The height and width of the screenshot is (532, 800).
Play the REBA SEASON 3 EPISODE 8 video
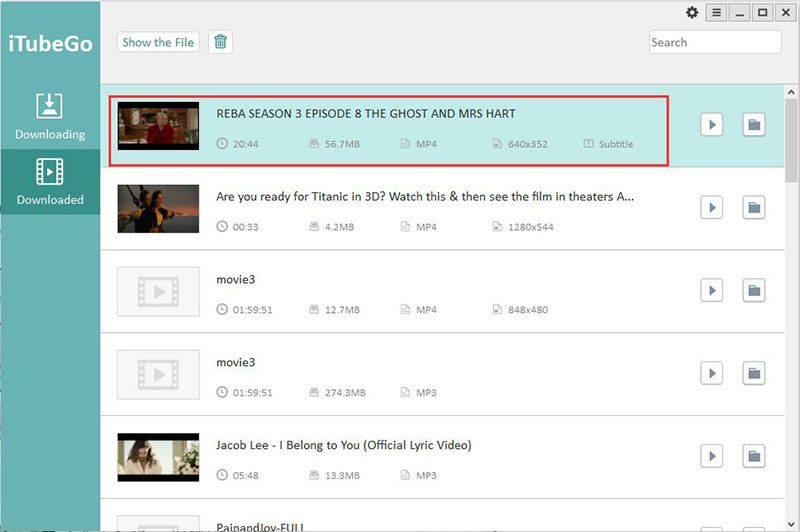click(712, 125)
